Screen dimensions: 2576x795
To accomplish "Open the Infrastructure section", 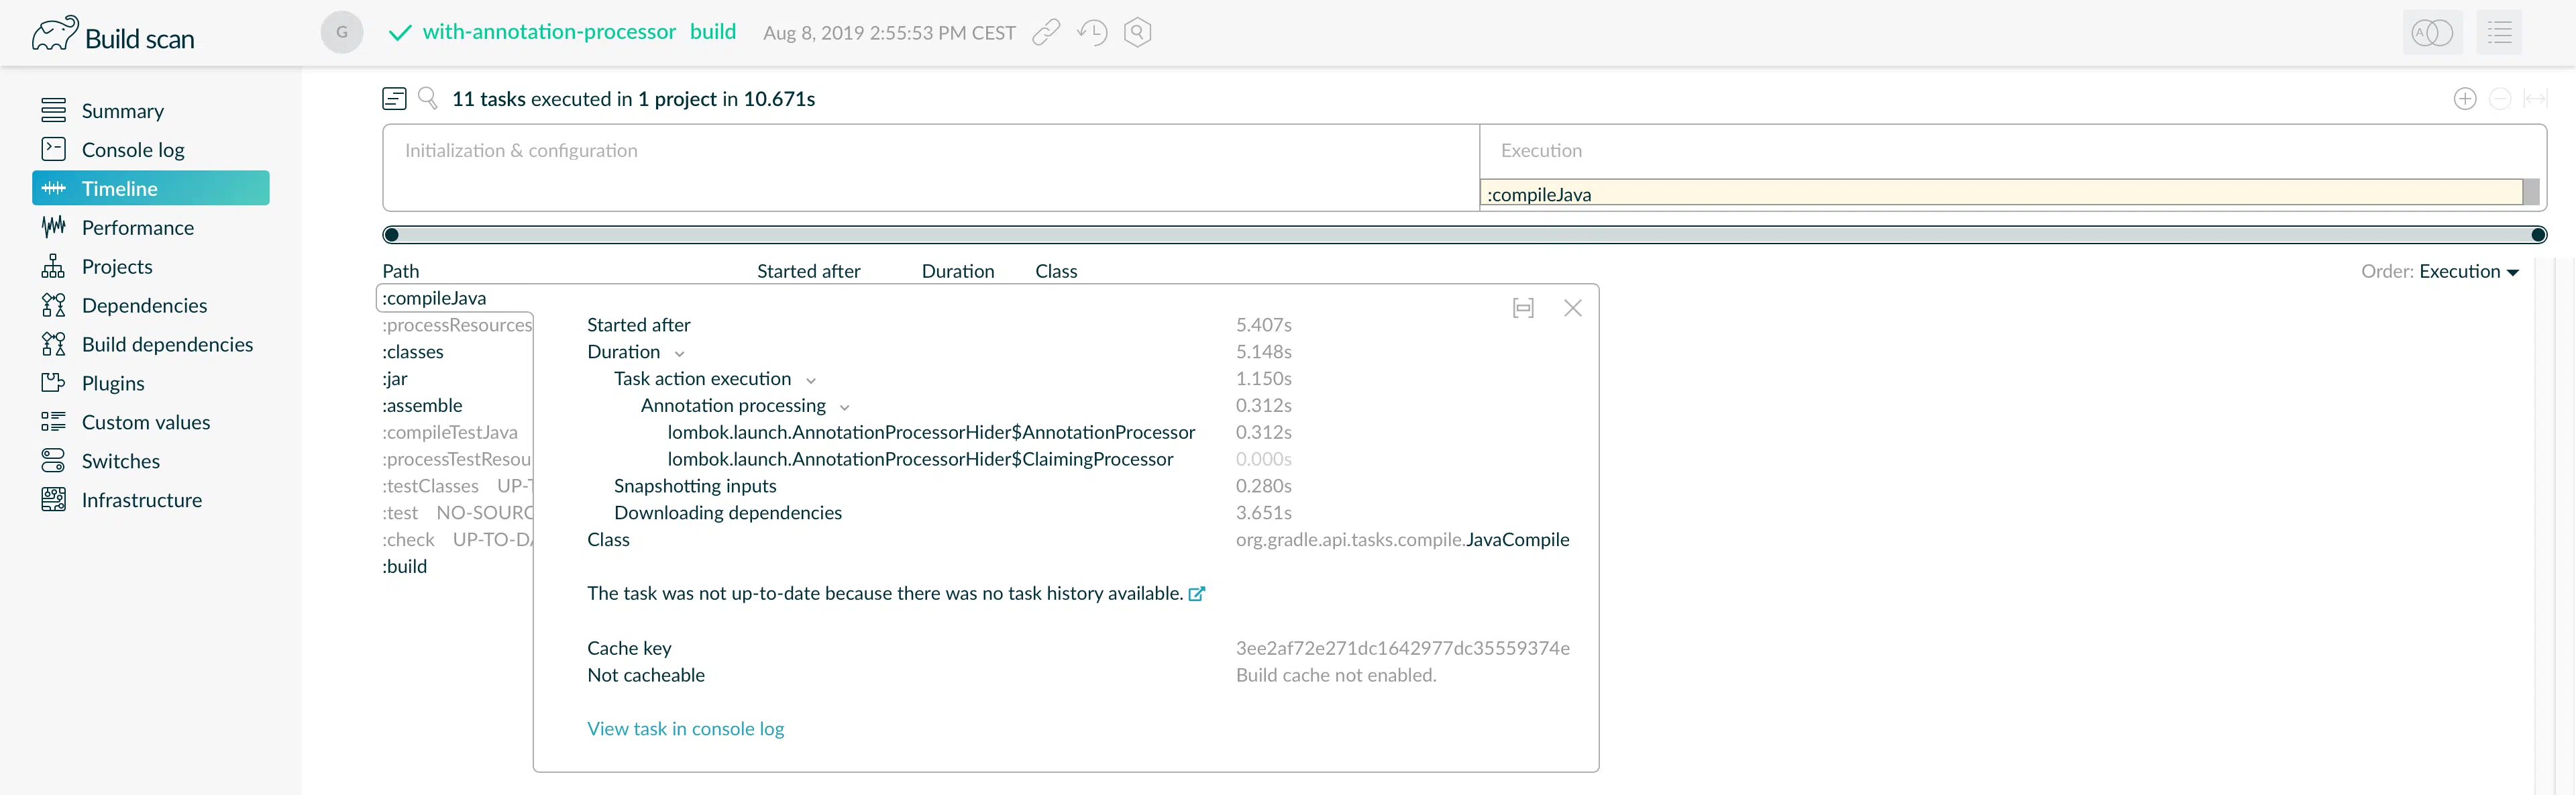I will click(151, 500).
